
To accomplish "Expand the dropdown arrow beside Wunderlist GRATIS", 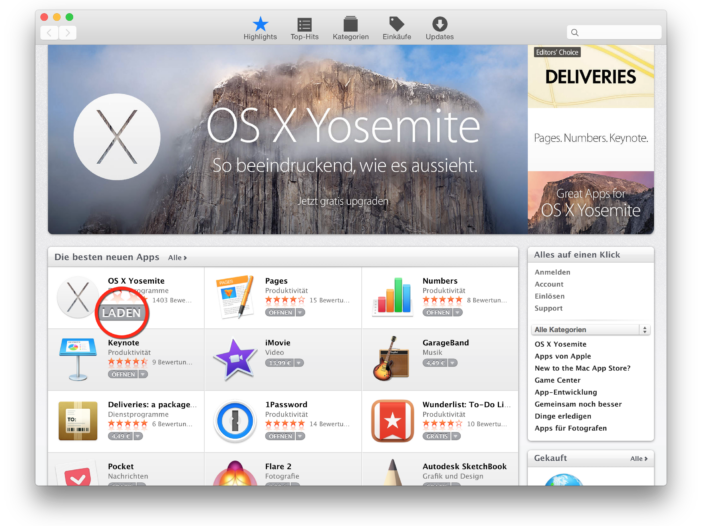I will (x=456, y=436).
